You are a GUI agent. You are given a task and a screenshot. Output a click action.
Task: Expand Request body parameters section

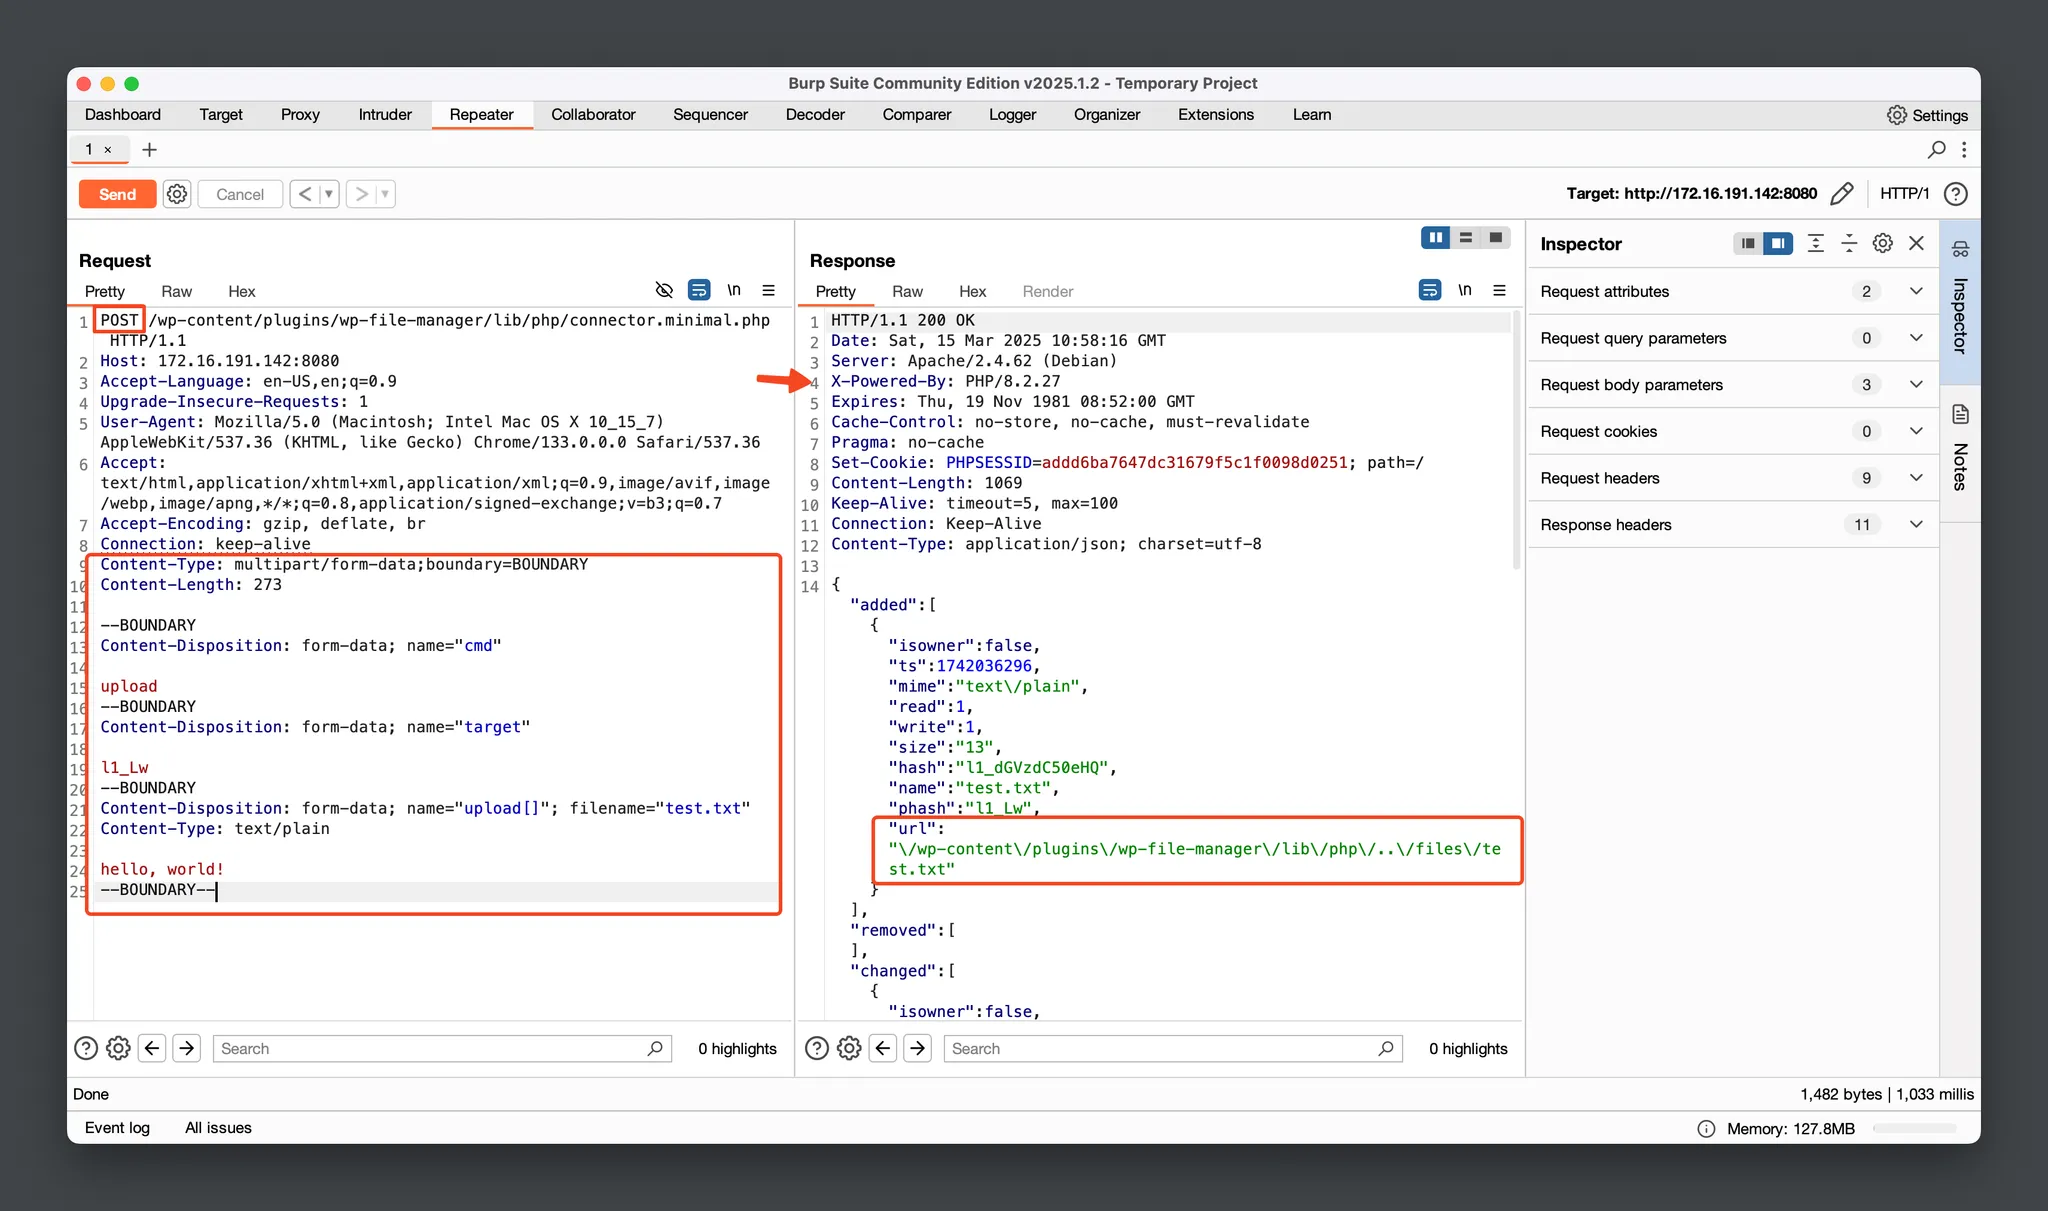click(1915, 384)
